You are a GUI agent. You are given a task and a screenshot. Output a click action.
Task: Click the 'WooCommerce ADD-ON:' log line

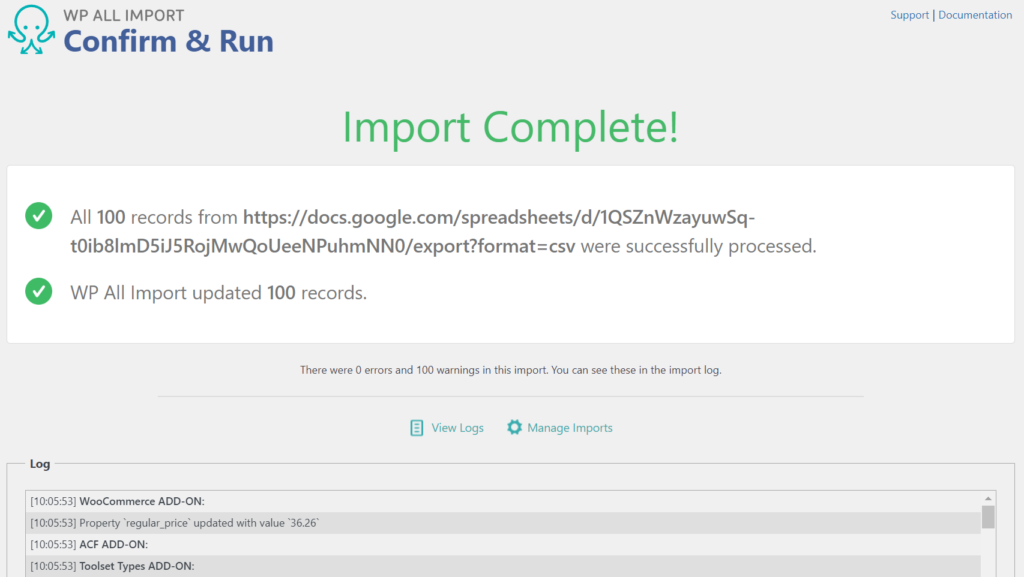click(x=503, y=501)
